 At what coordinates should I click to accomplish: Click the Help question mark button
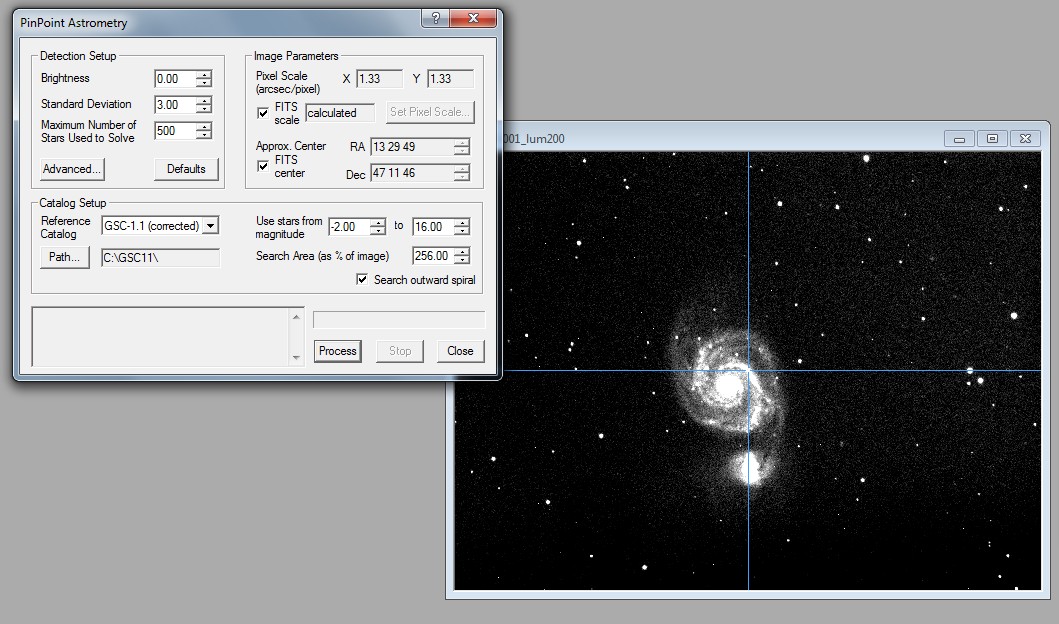pos(436,19)
